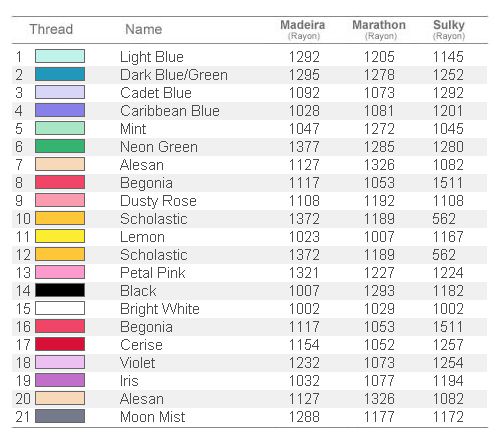The image size is (500, 438).
Task: Select the Dark Blue/Green thread swatch
Action: click(x=60, y=74)
